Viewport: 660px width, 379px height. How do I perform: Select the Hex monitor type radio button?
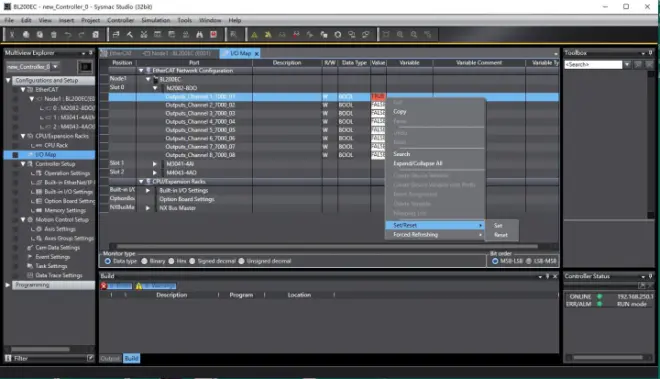coord(171,261)
